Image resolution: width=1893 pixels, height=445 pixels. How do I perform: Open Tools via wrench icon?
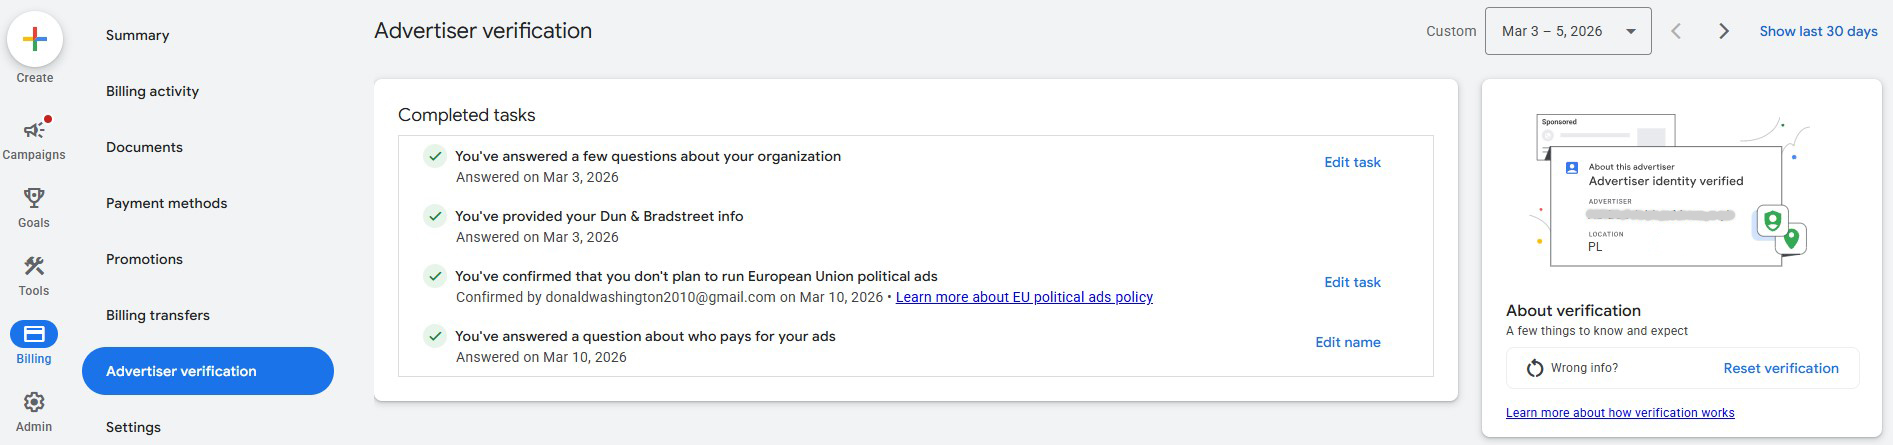coord(34,266)
